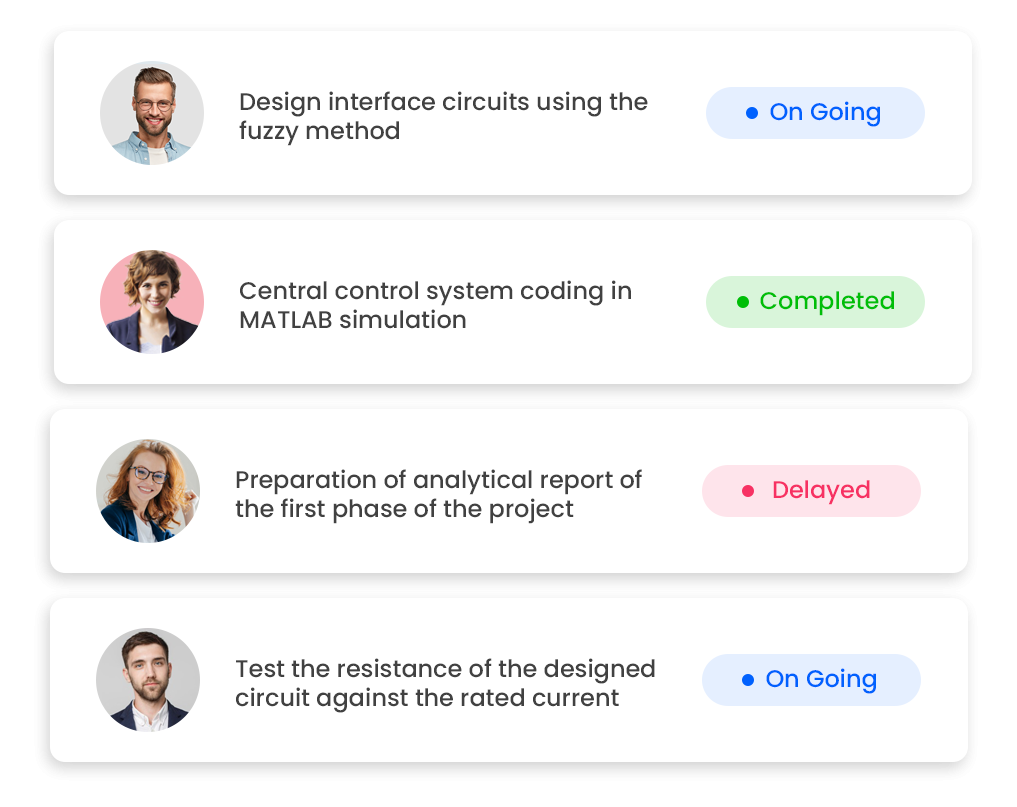Click the On Going badge for the resistance test task
The width and height of the screenshot is (1017, 807).
tap(811, 680)
